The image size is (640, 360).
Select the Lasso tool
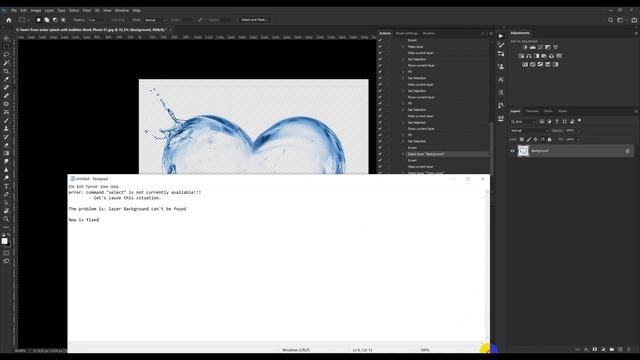click(6, 55)
